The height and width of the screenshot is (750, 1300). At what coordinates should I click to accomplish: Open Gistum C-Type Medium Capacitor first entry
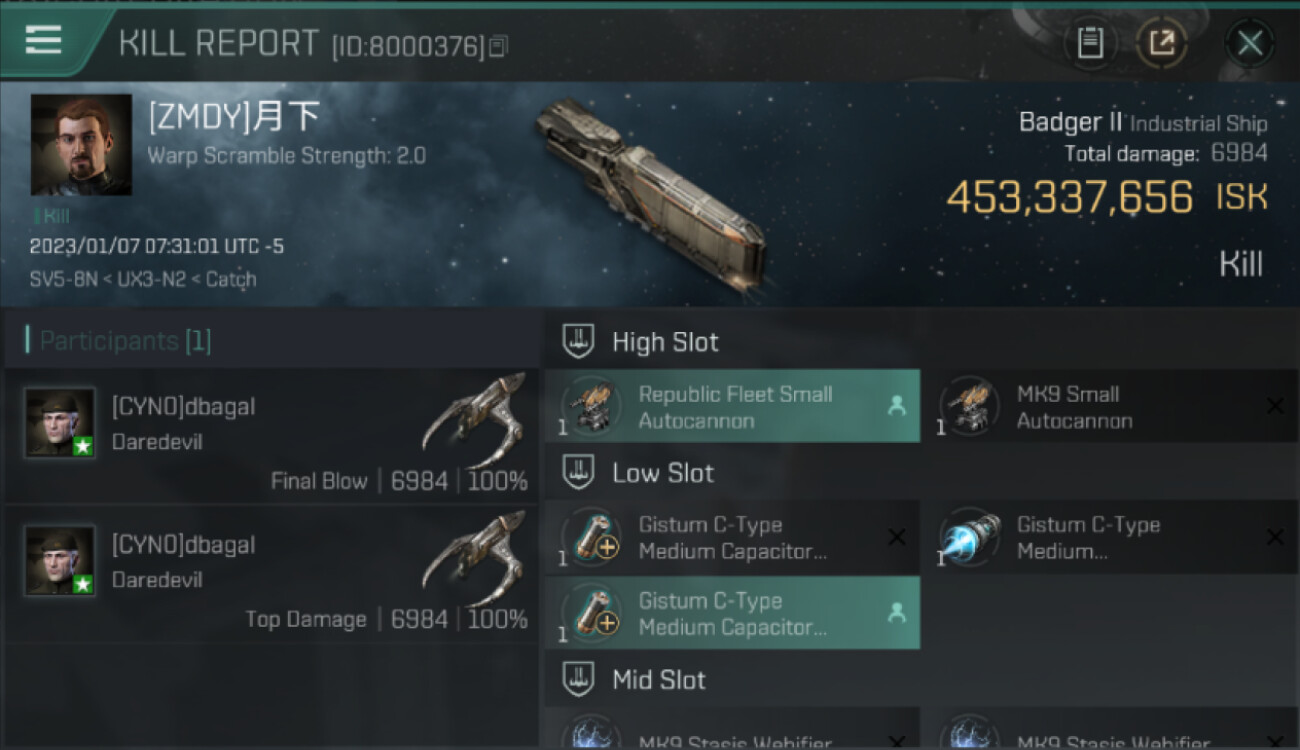click(732, 538)
